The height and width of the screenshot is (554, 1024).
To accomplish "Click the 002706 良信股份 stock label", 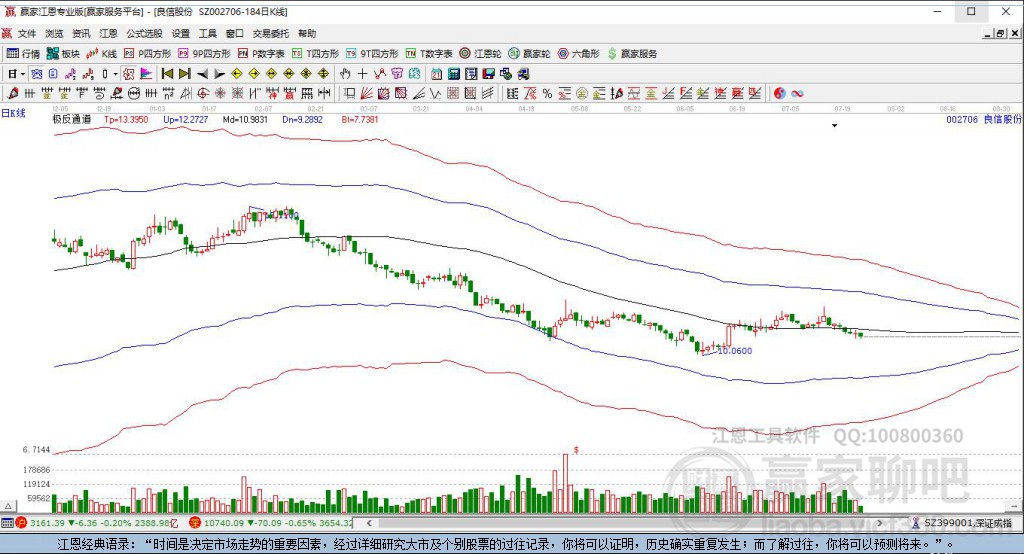I will point(984,120).
